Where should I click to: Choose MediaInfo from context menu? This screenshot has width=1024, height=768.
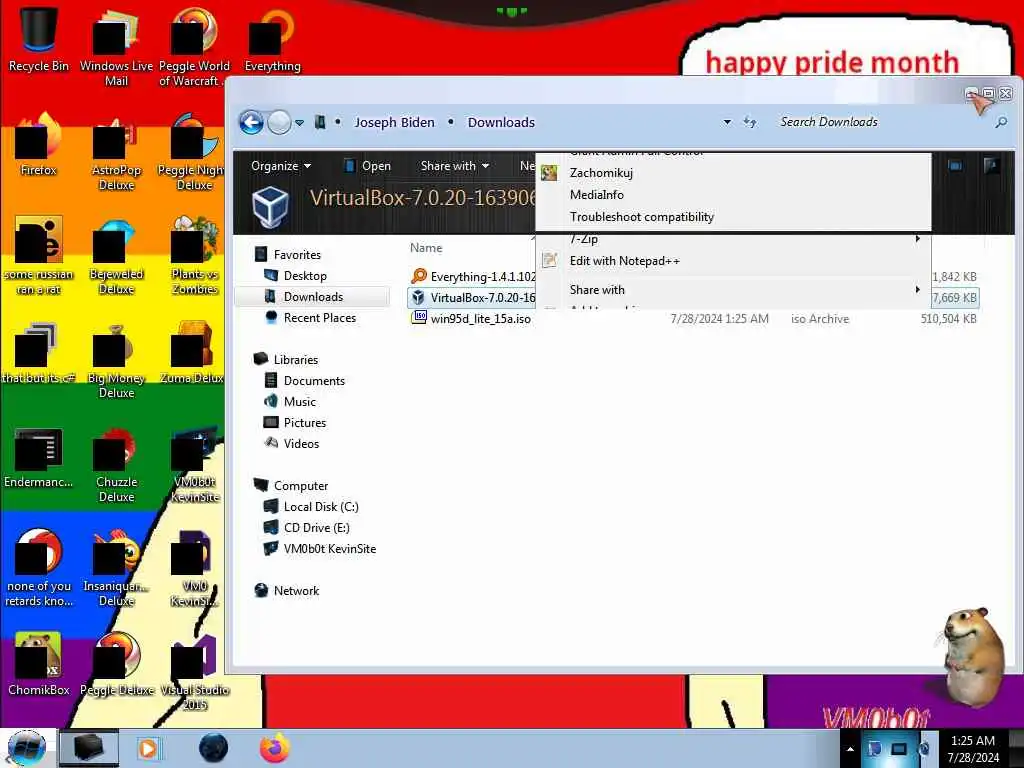coord(733,195)
